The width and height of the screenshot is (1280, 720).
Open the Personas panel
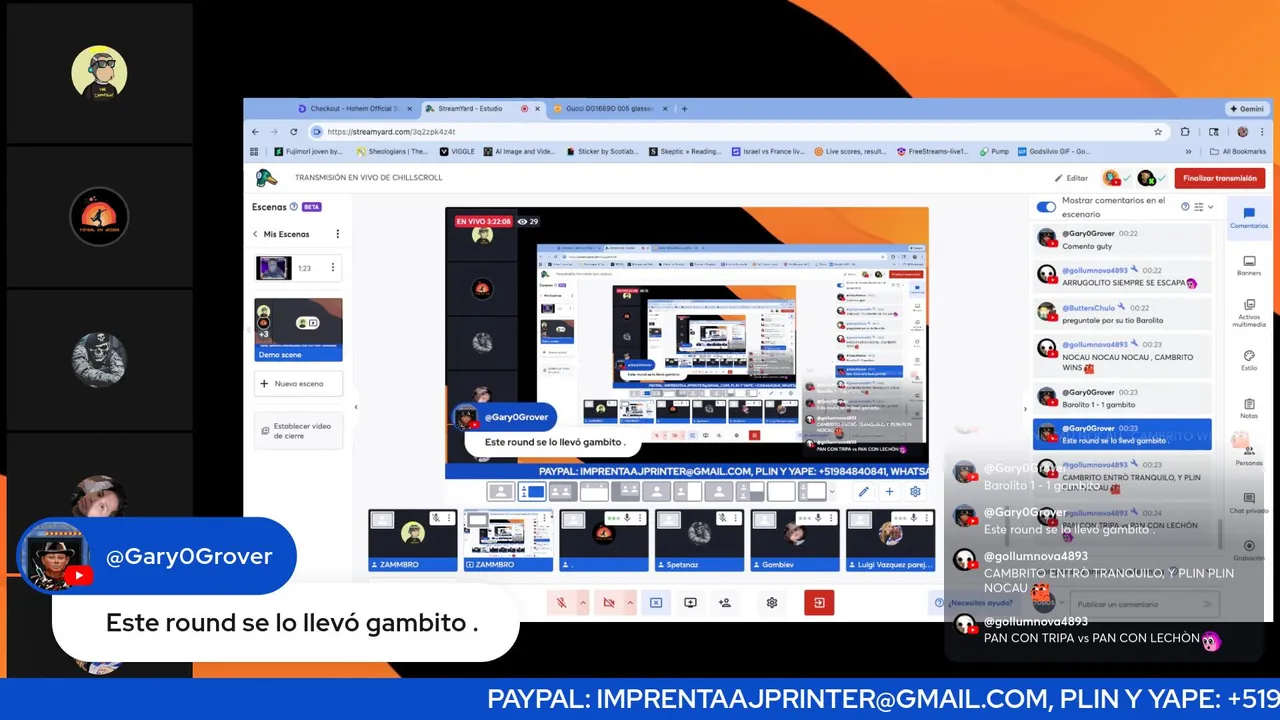1249,455
